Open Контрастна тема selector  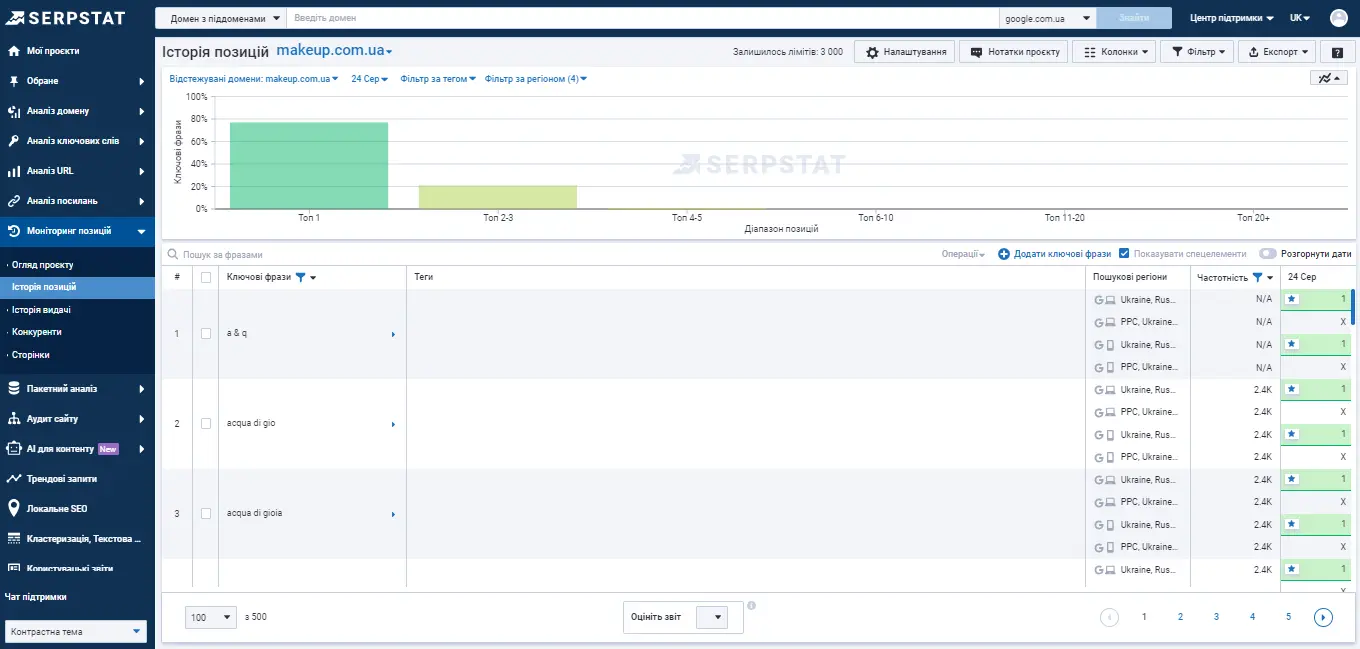point(76,632)
